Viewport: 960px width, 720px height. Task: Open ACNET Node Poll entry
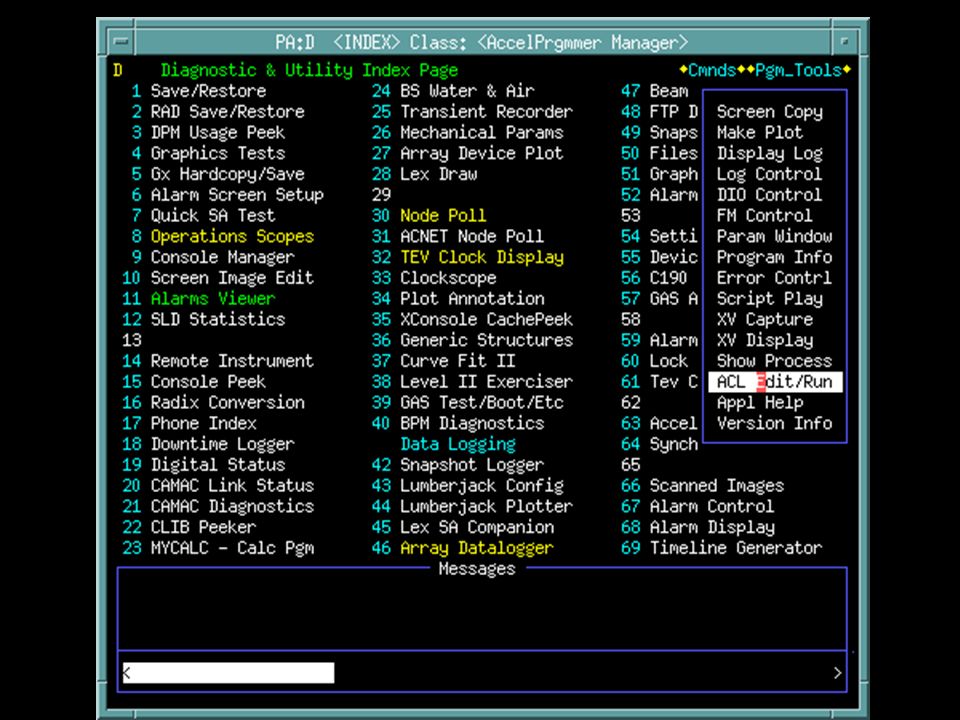pos(471,236)
